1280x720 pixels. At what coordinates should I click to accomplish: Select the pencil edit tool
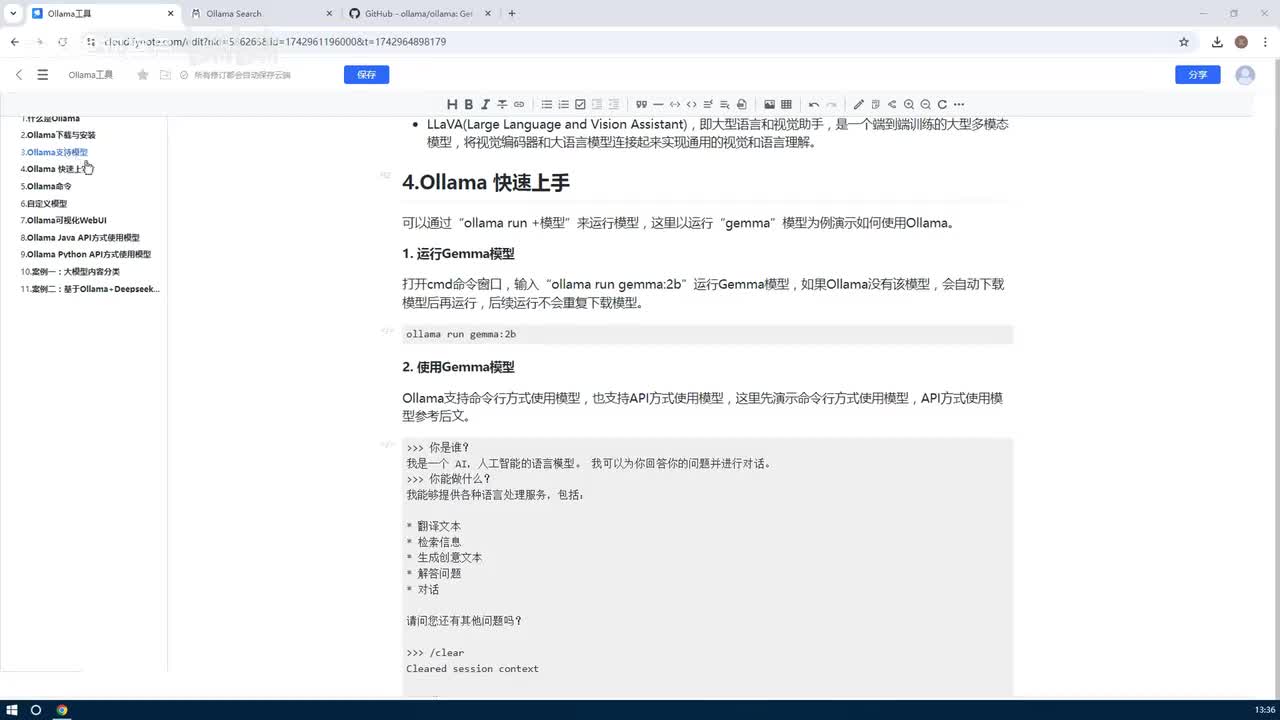858,104
